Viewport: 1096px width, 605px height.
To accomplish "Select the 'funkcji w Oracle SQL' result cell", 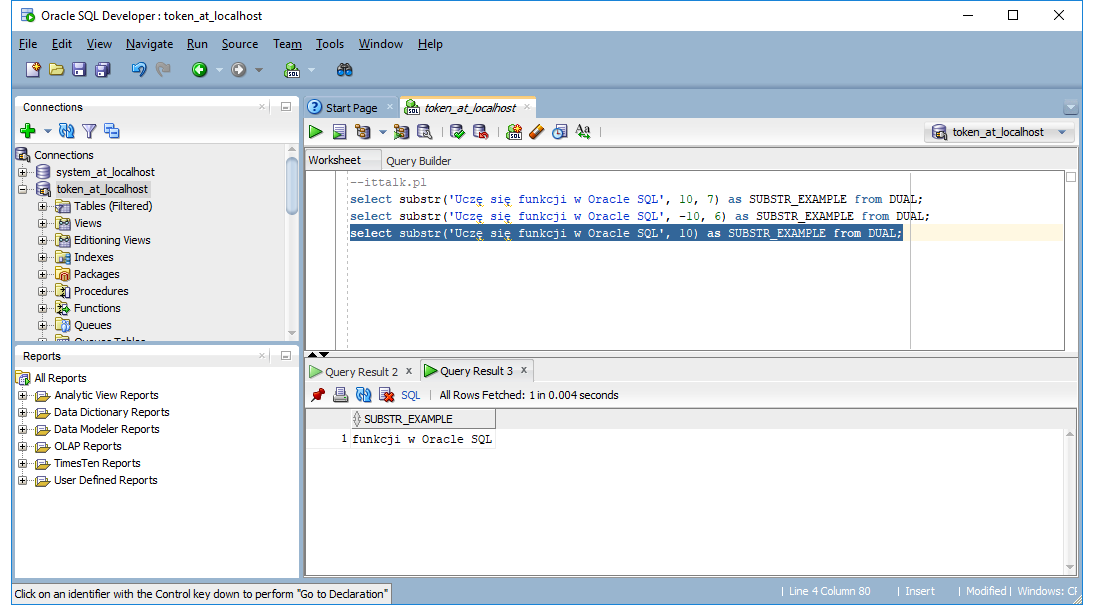I will [x=422, y=439].
